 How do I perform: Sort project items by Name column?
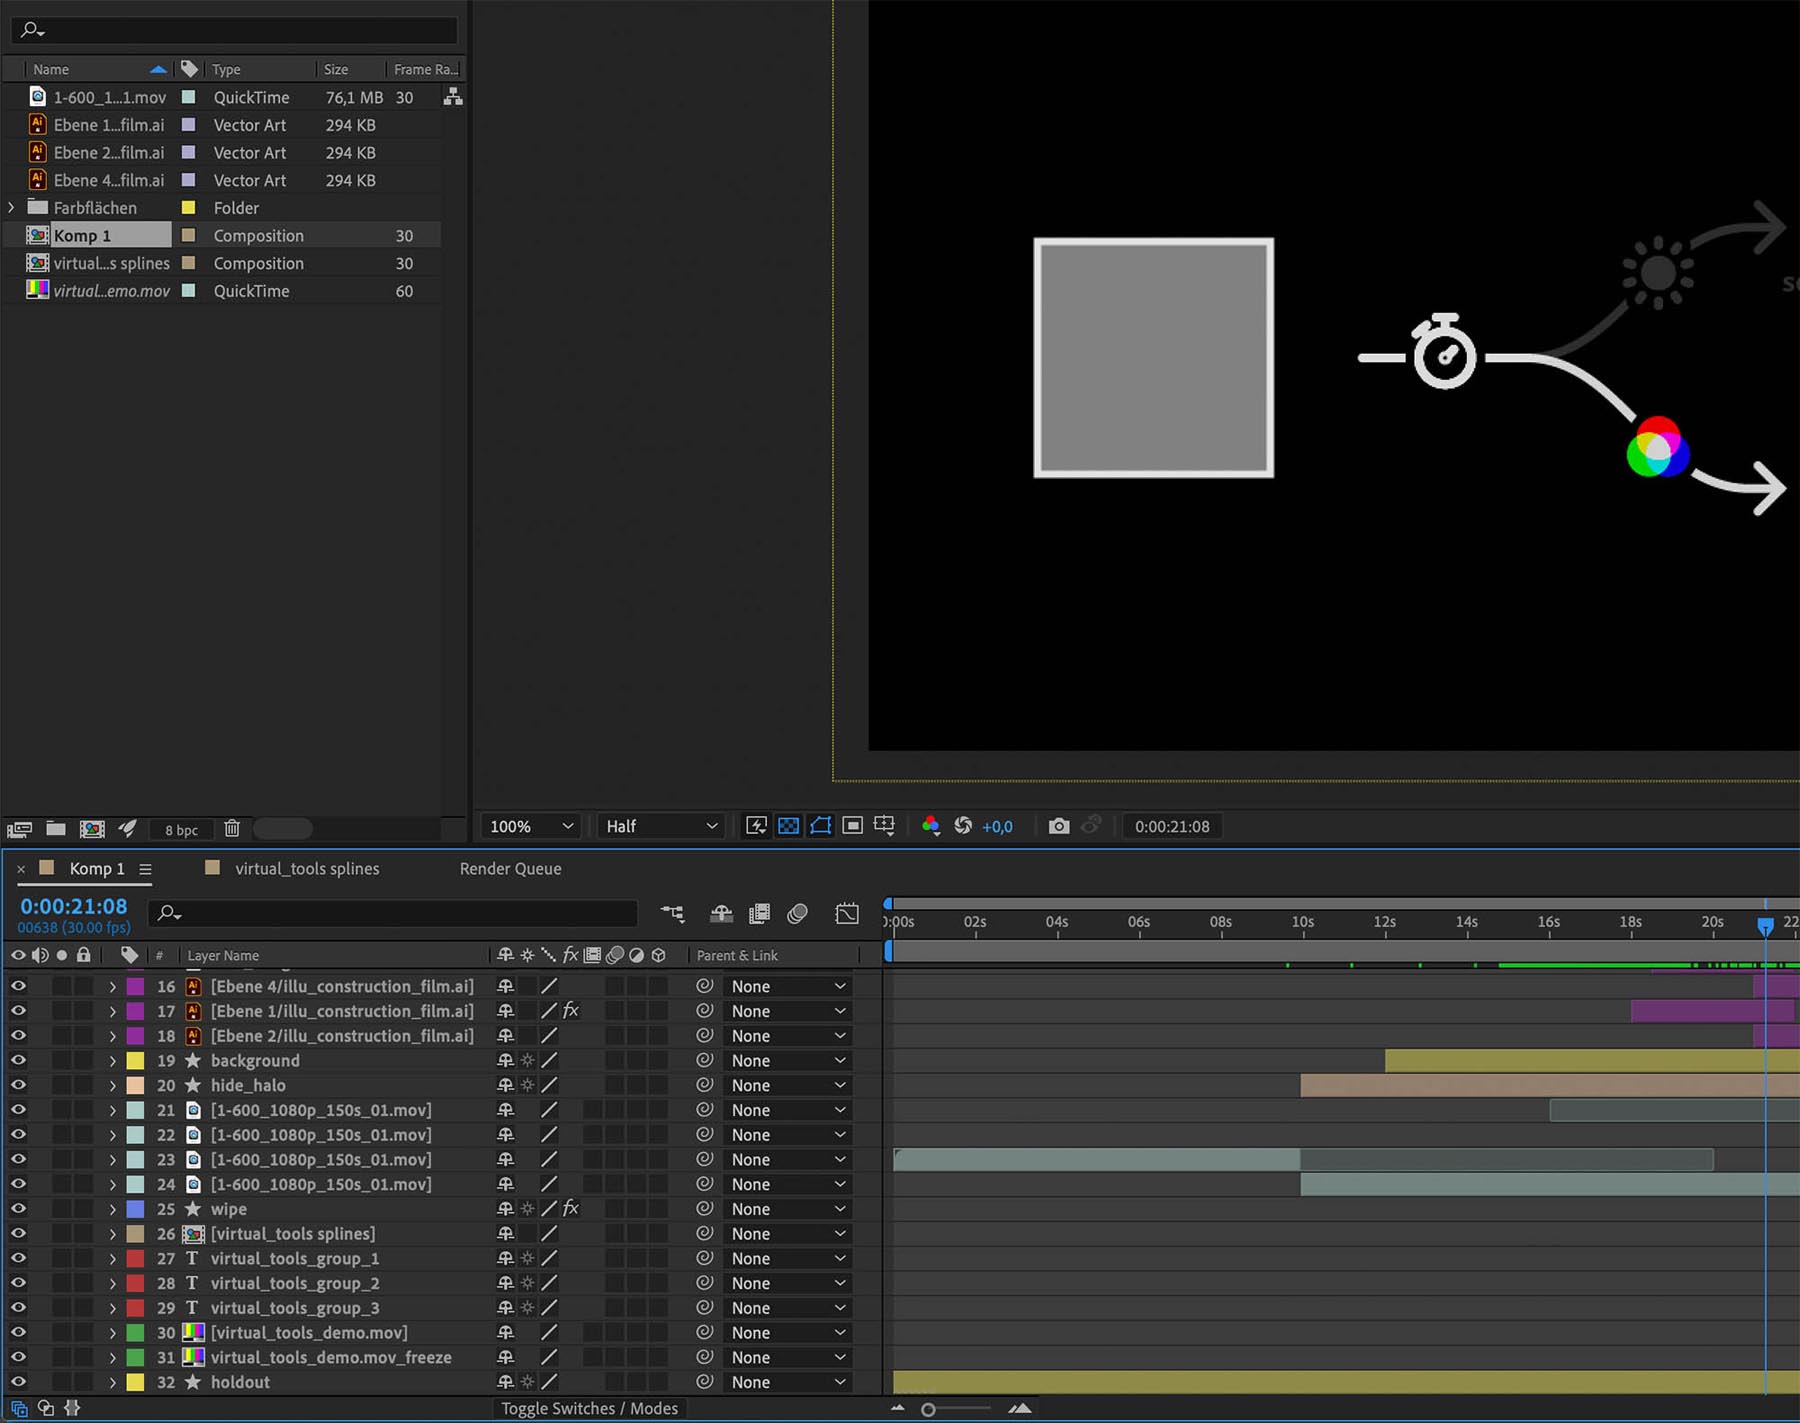51,69
